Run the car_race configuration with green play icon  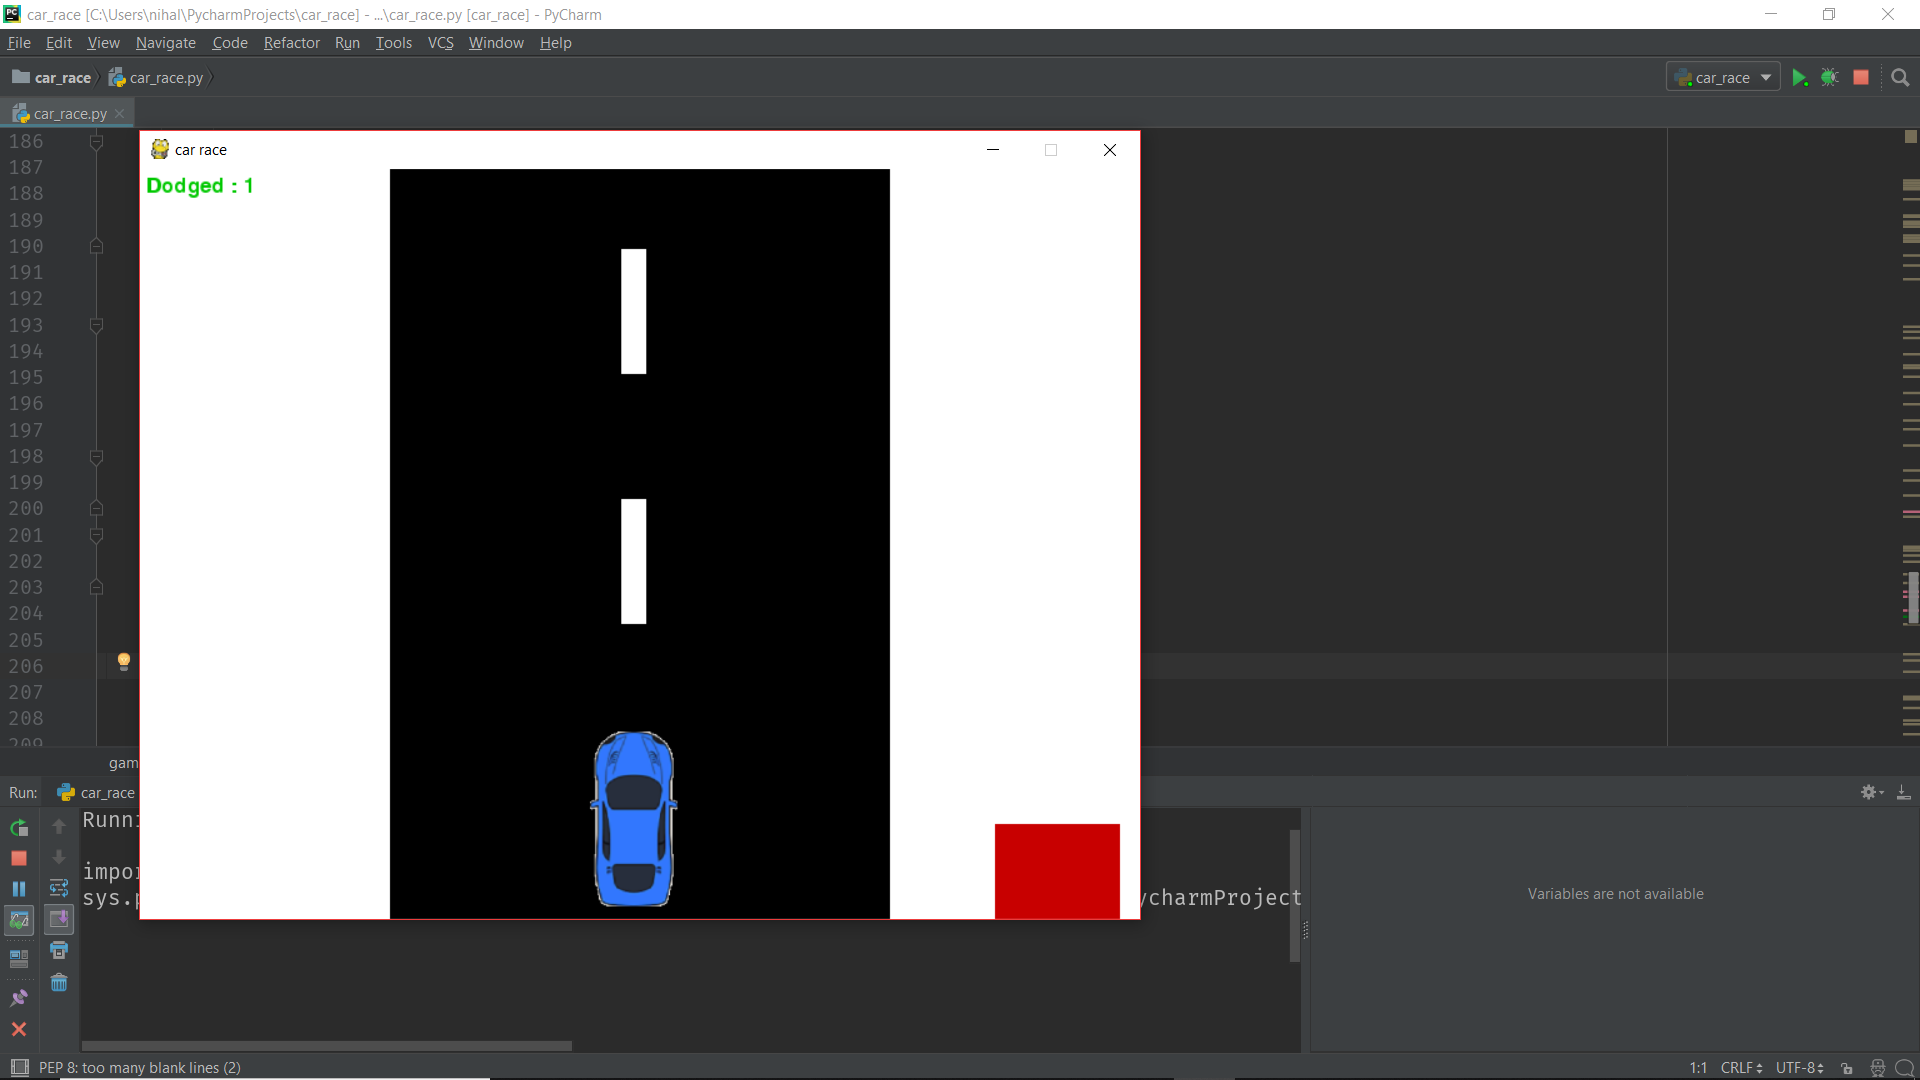(x=1800, y=77)
